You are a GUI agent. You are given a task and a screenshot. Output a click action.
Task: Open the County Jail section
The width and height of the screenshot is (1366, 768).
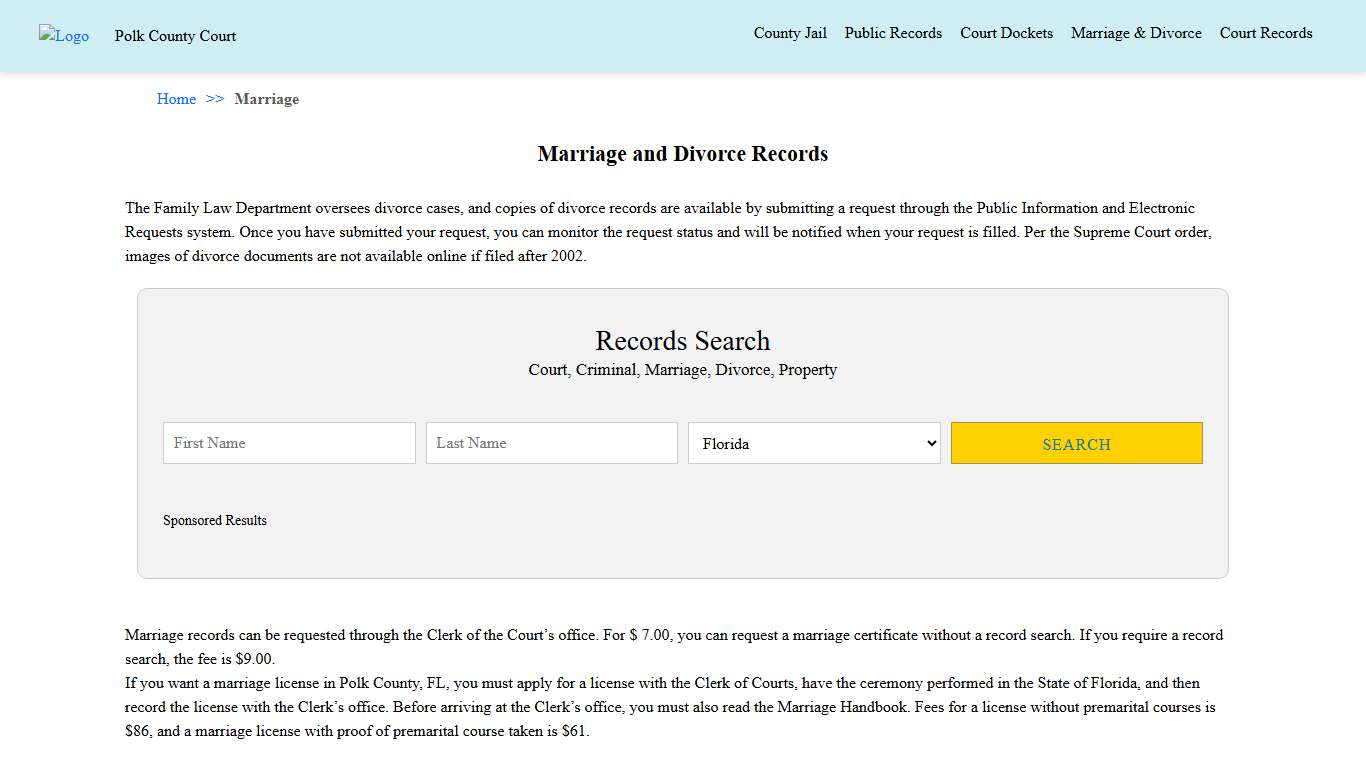[790, 33]
